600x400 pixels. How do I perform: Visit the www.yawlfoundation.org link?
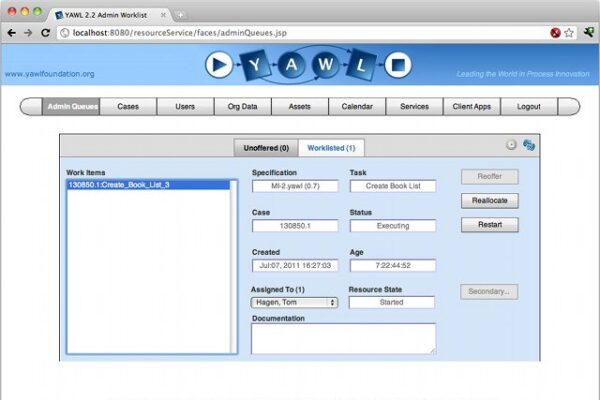(x=49, y=74)
